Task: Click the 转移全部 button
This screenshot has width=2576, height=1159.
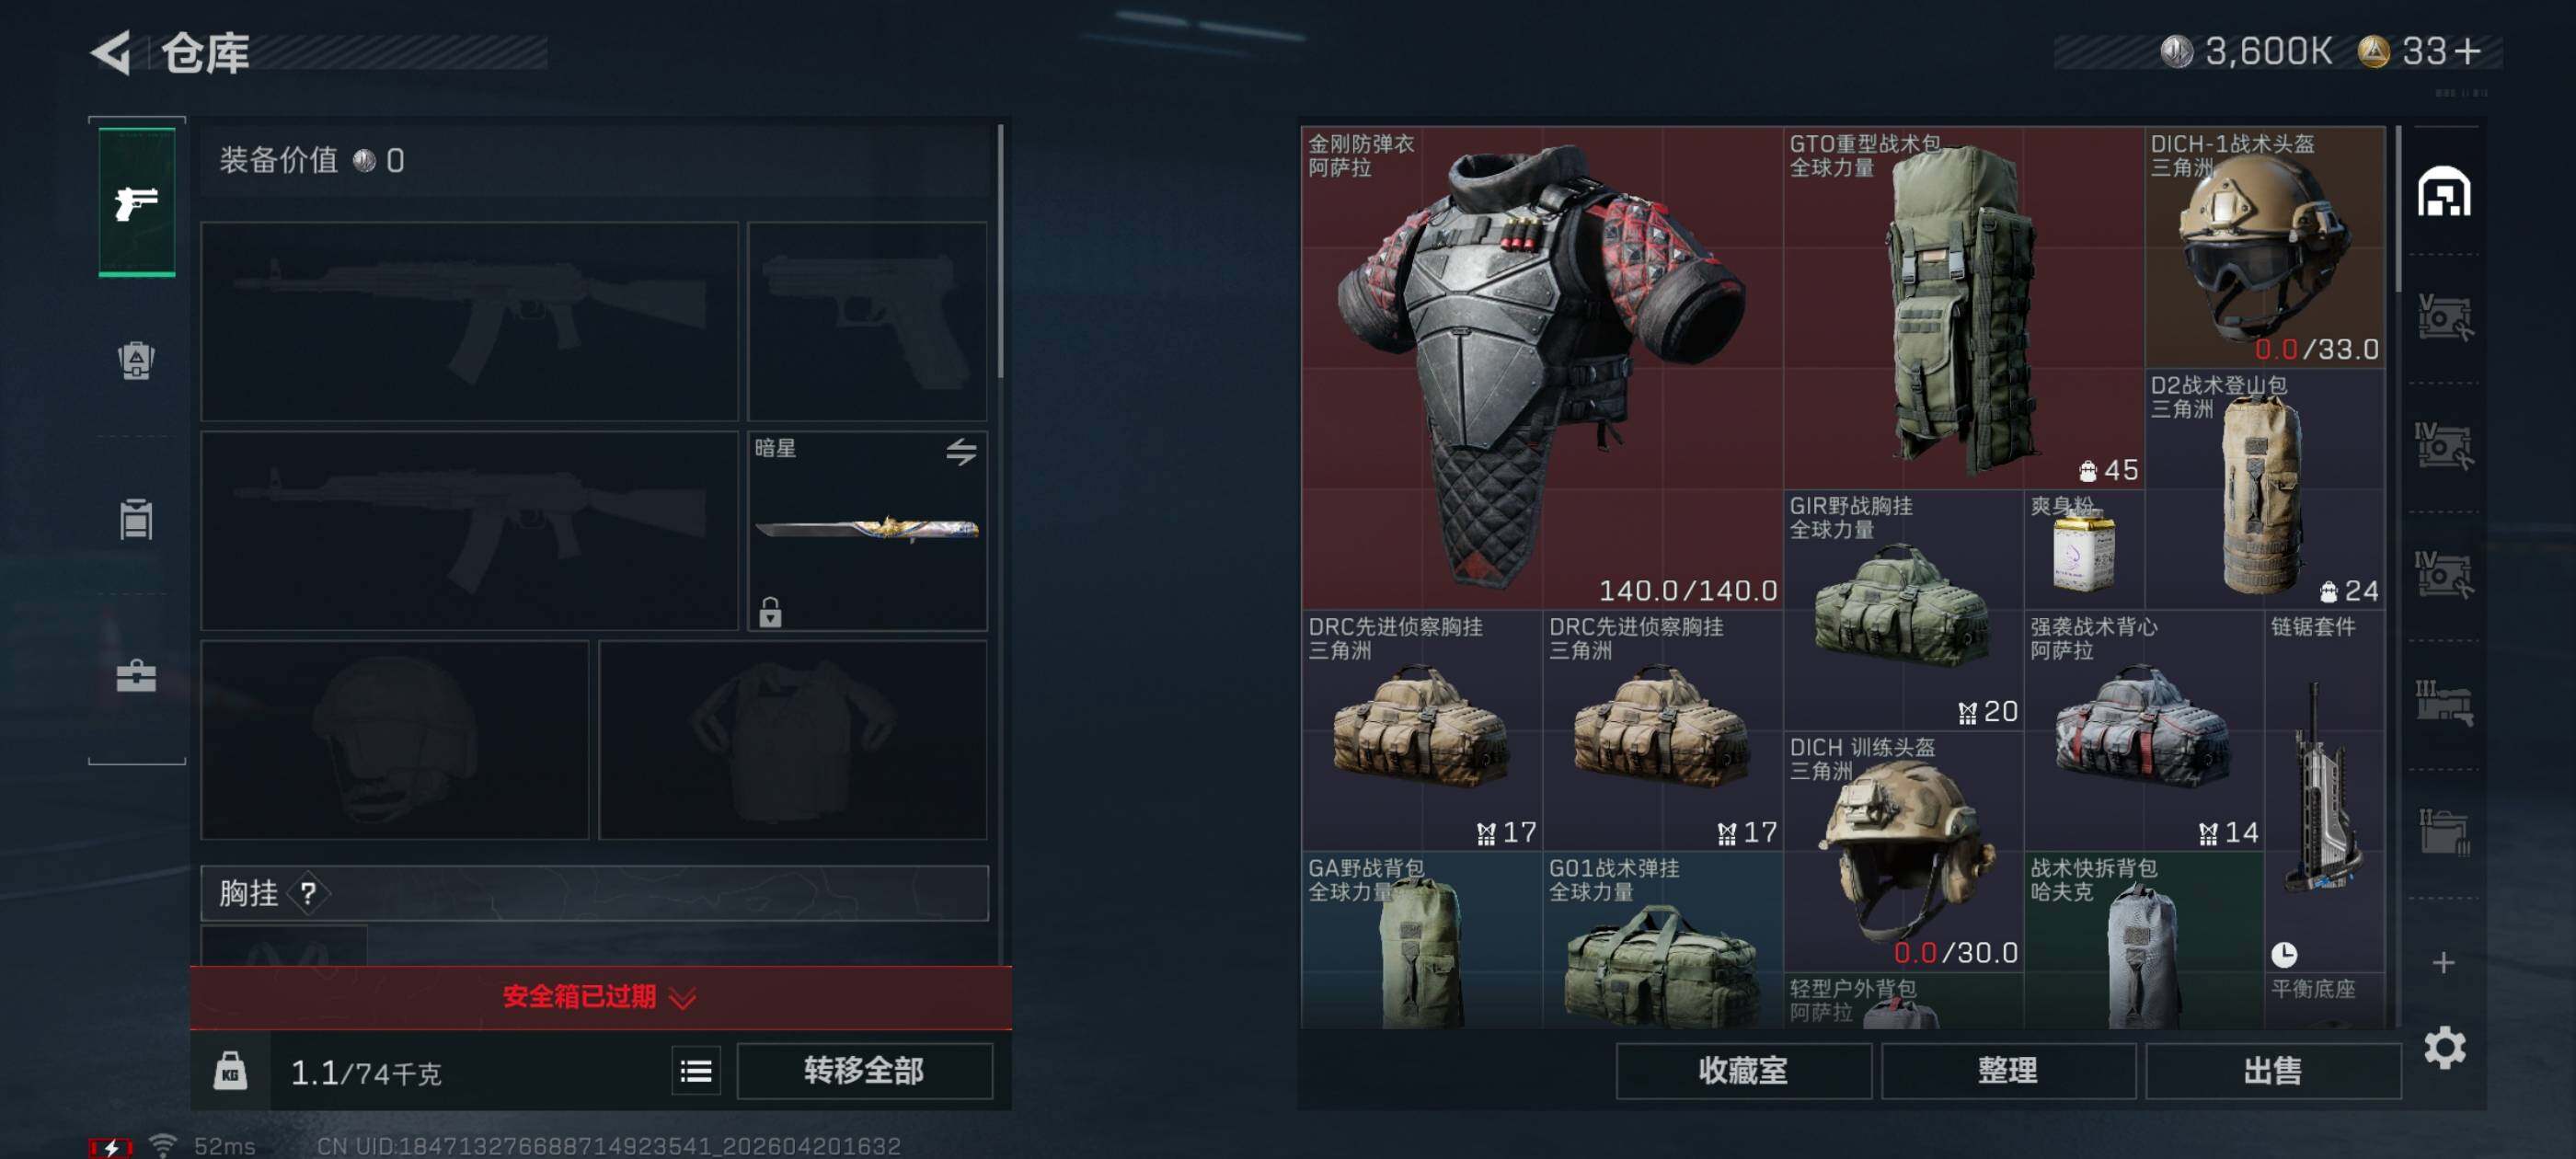Action: click(x=864, y=1071)
